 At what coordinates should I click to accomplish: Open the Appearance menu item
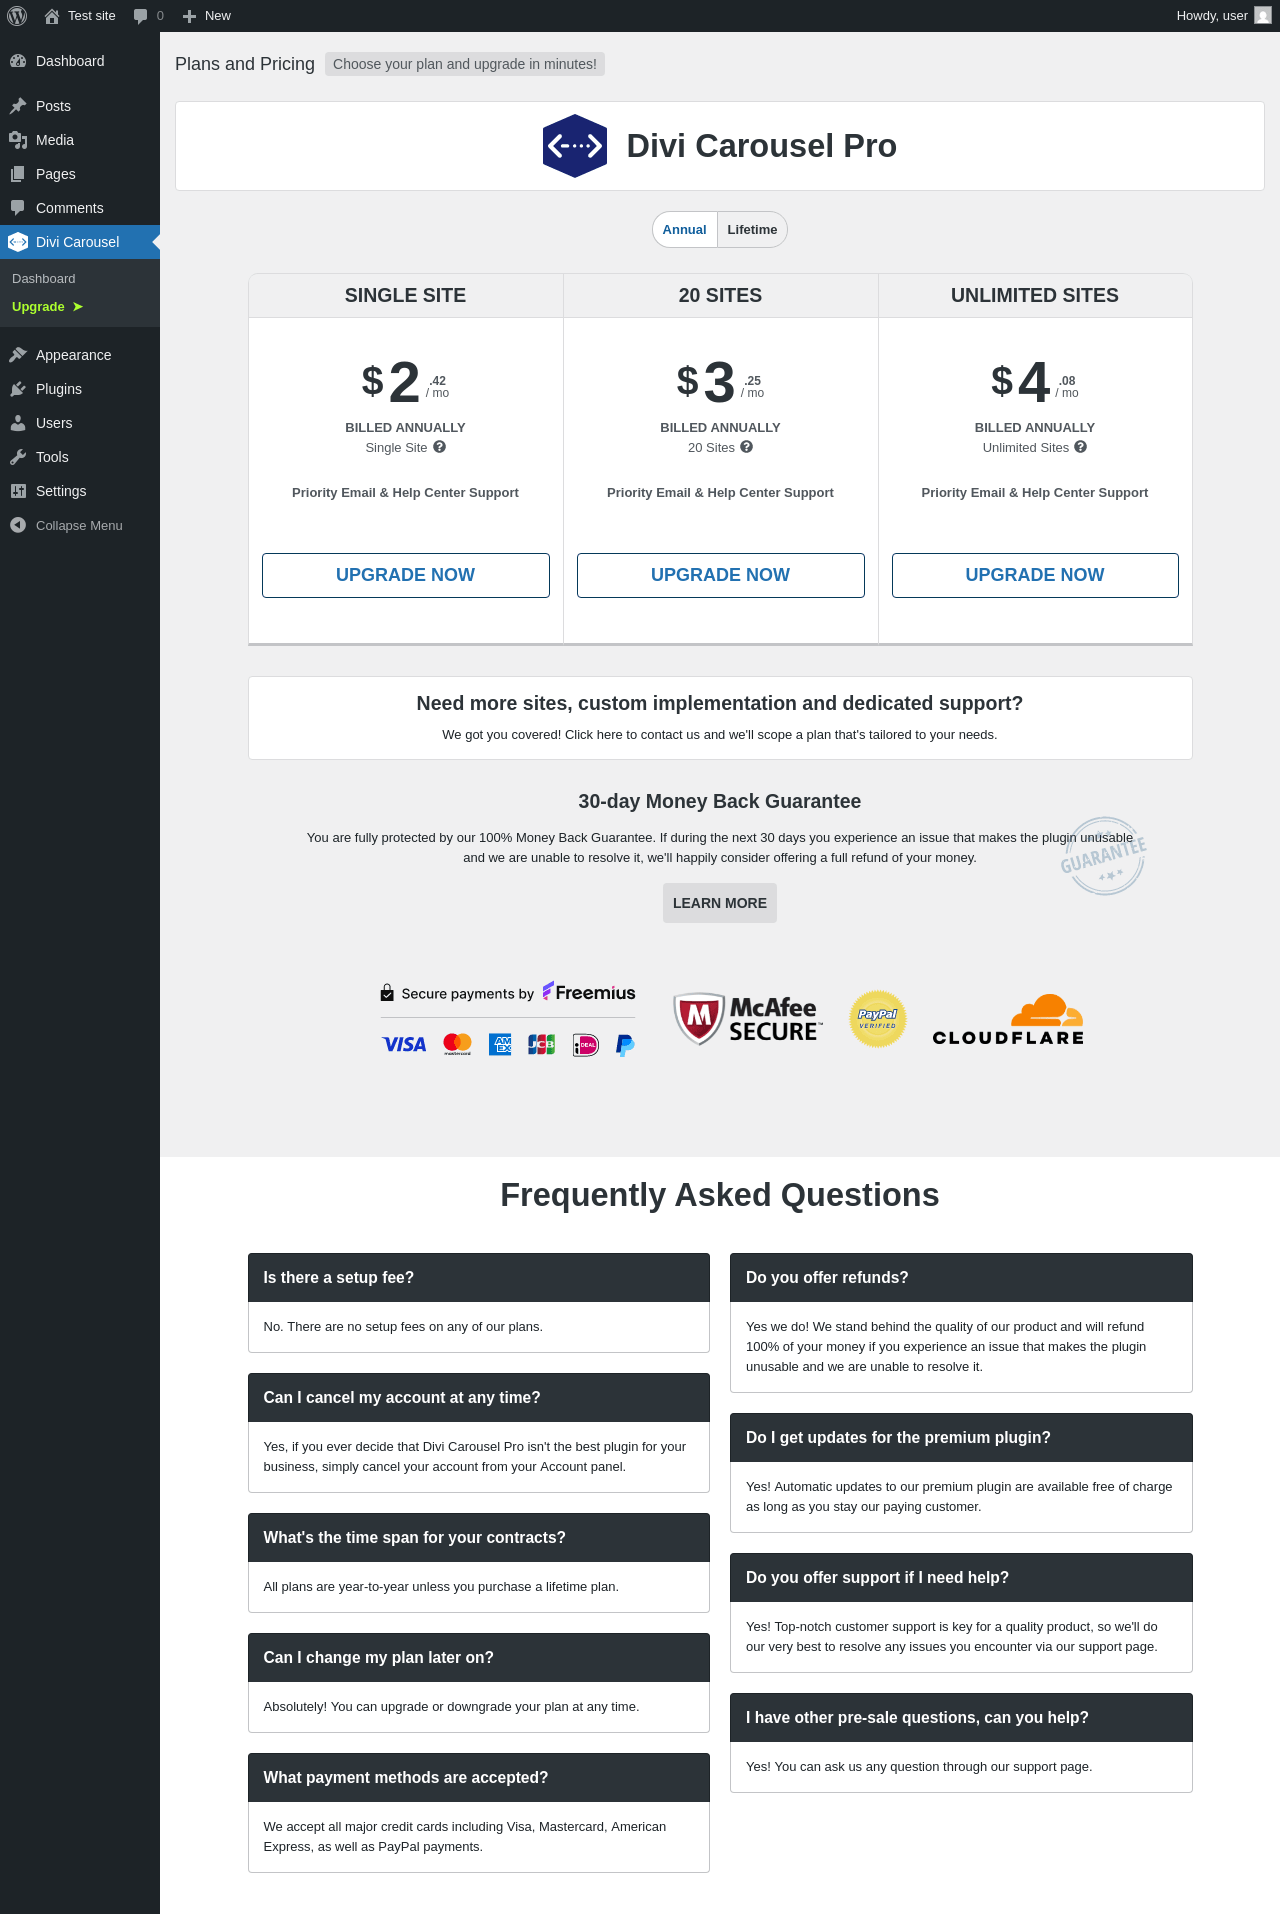80,355
